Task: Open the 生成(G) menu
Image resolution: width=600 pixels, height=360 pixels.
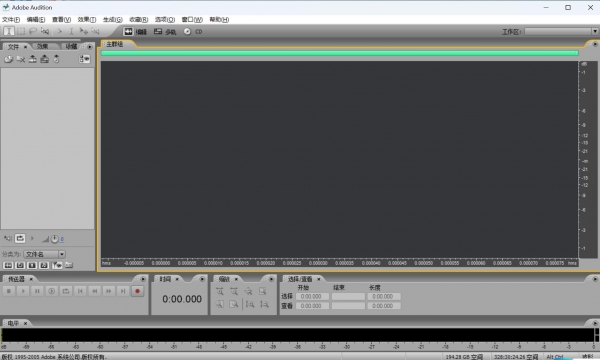Action: point(112,20)
